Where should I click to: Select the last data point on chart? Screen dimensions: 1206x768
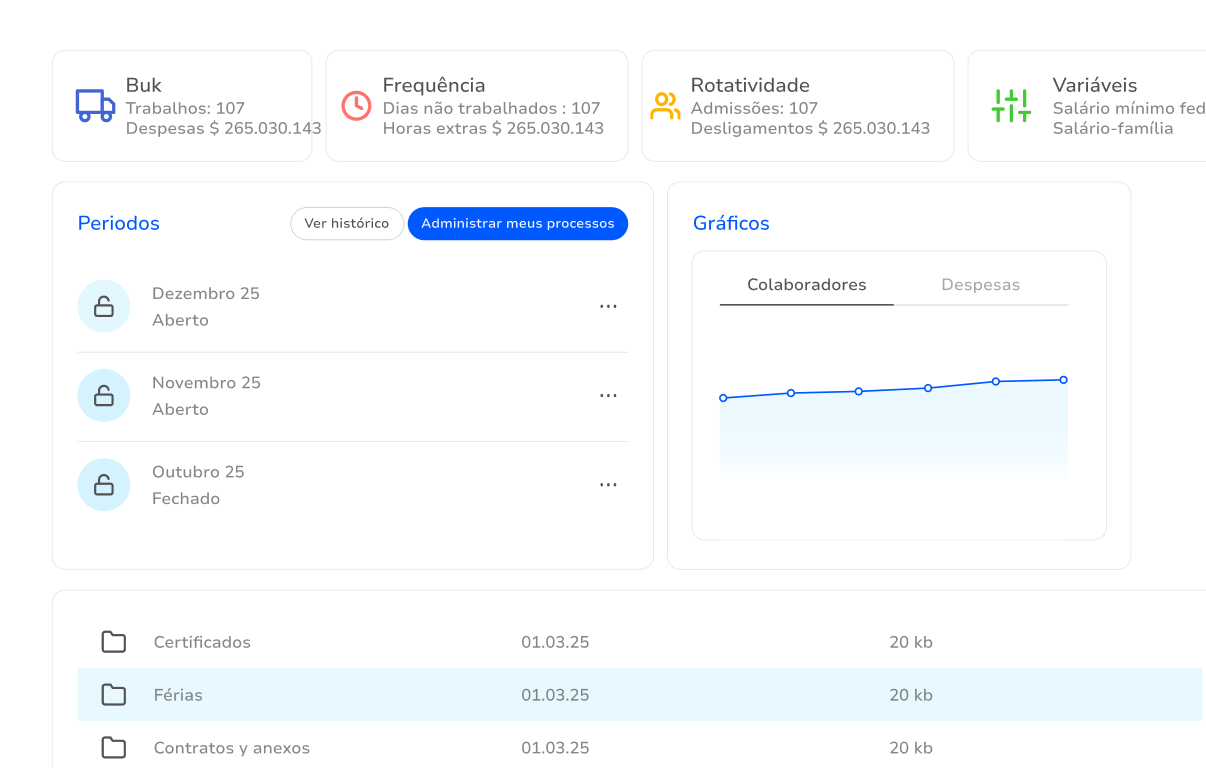(1063, 380)
